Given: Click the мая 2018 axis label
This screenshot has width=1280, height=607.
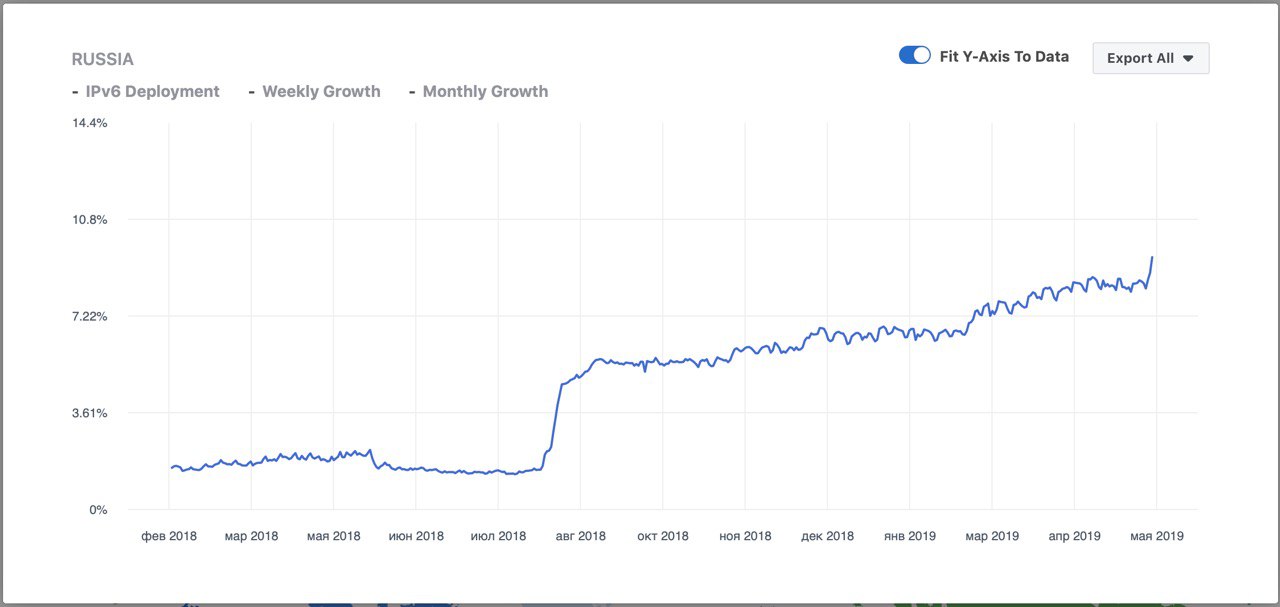Looking at the screenshot, I should (x=333, y=536).
